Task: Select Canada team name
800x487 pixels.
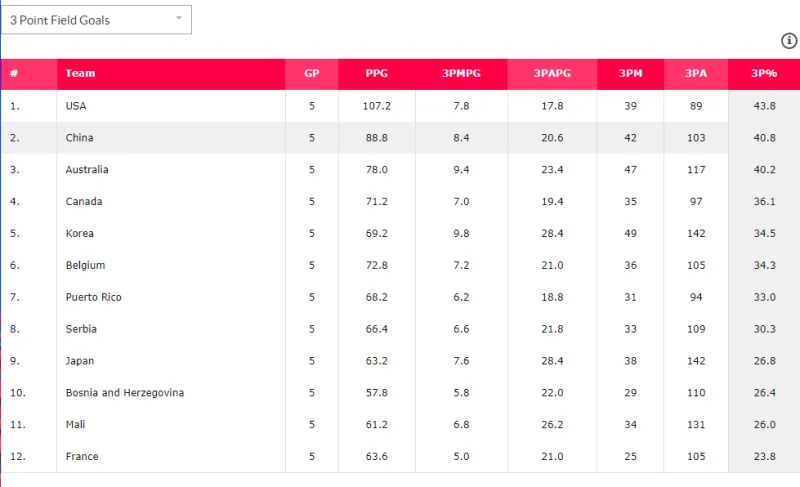Action: 83,202
